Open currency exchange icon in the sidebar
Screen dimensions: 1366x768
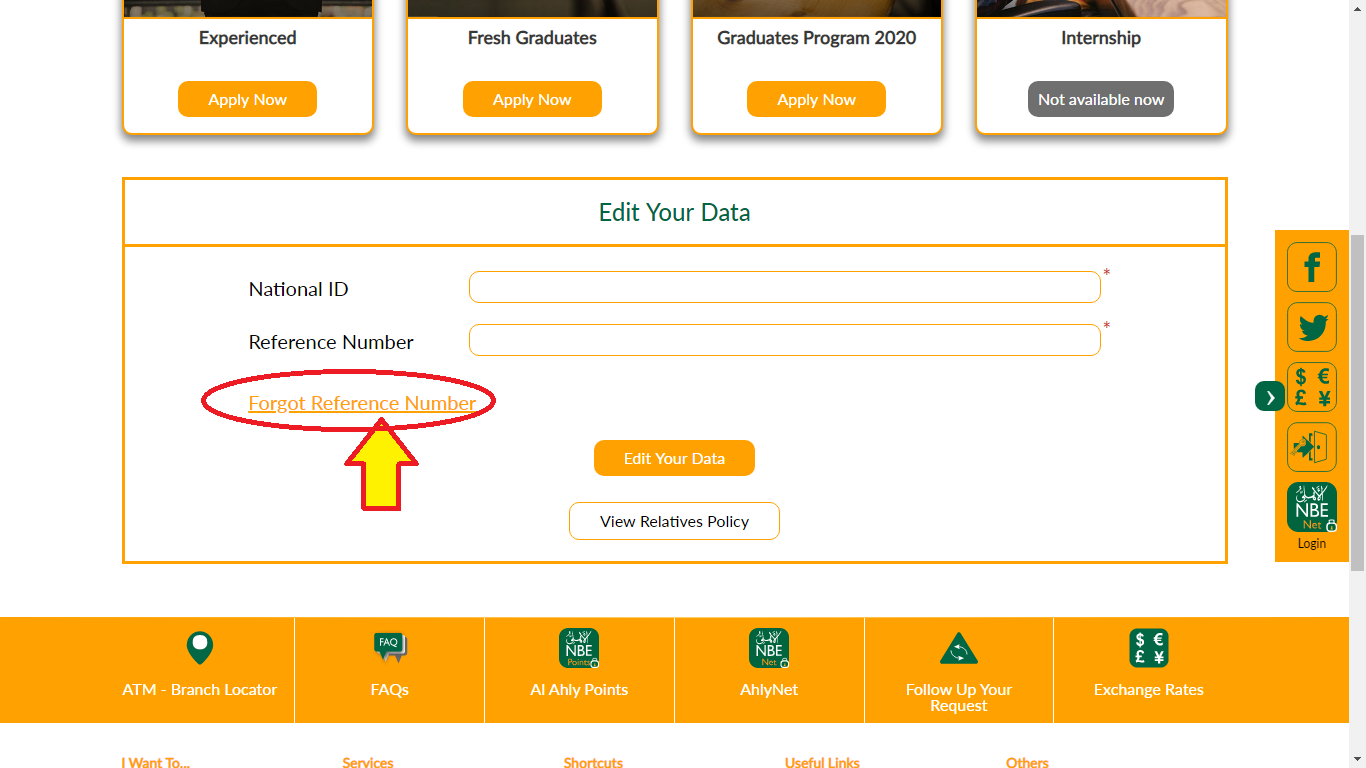1311,387
